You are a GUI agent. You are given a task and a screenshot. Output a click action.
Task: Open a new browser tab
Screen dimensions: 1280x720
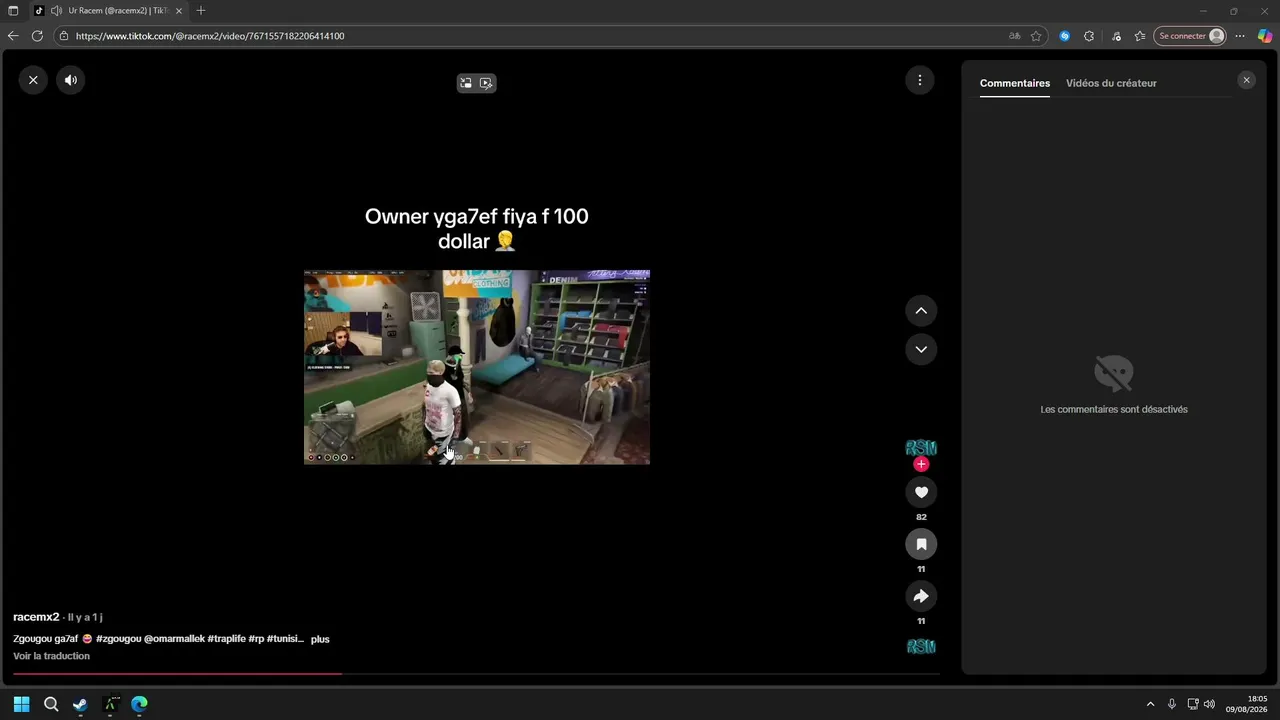(201, 11)
